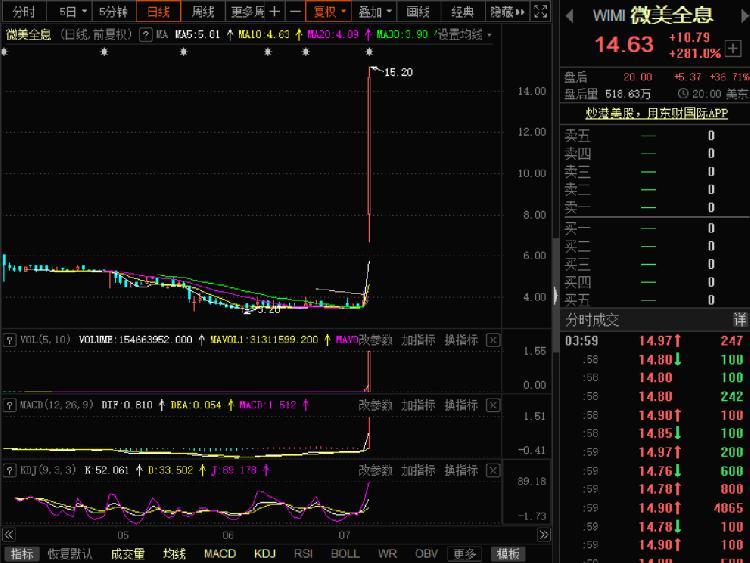Click 换指标 in KDJ panel
The image size is (750, 563).
tap(461, 470)
